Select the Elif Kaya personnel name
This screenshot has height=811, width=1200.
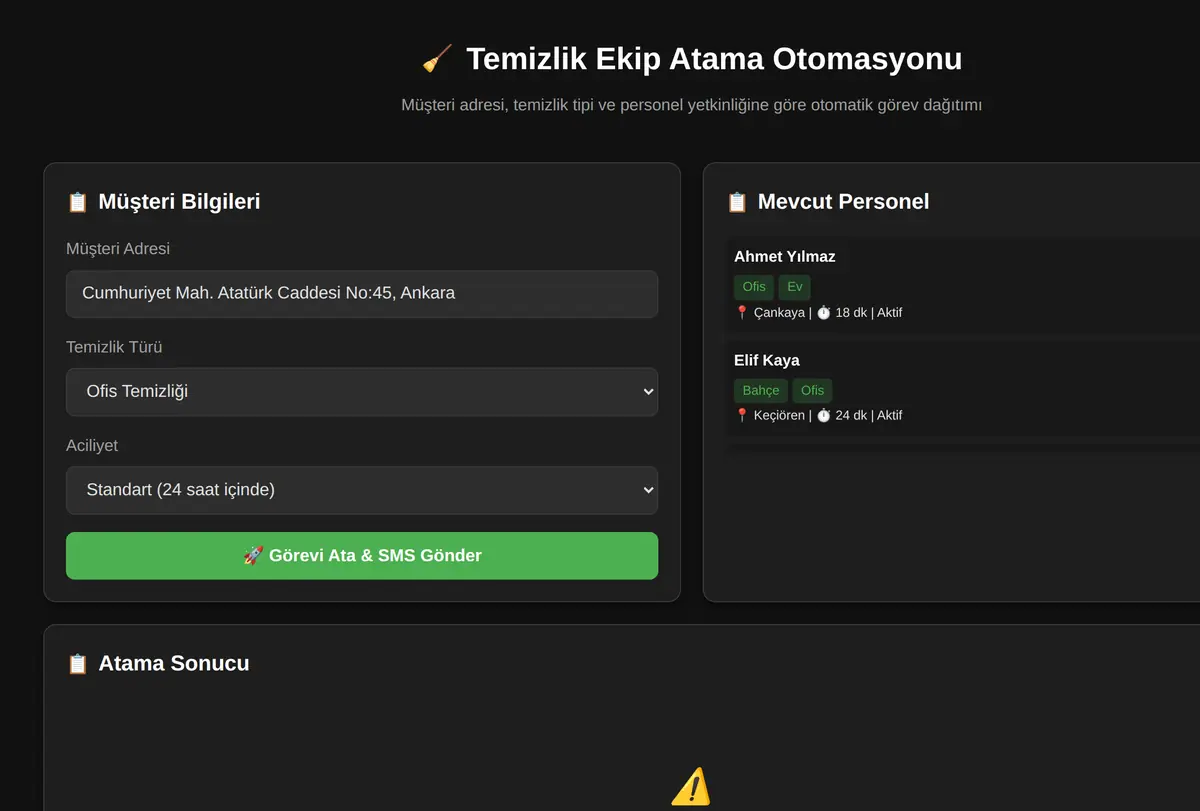[767, 360]
